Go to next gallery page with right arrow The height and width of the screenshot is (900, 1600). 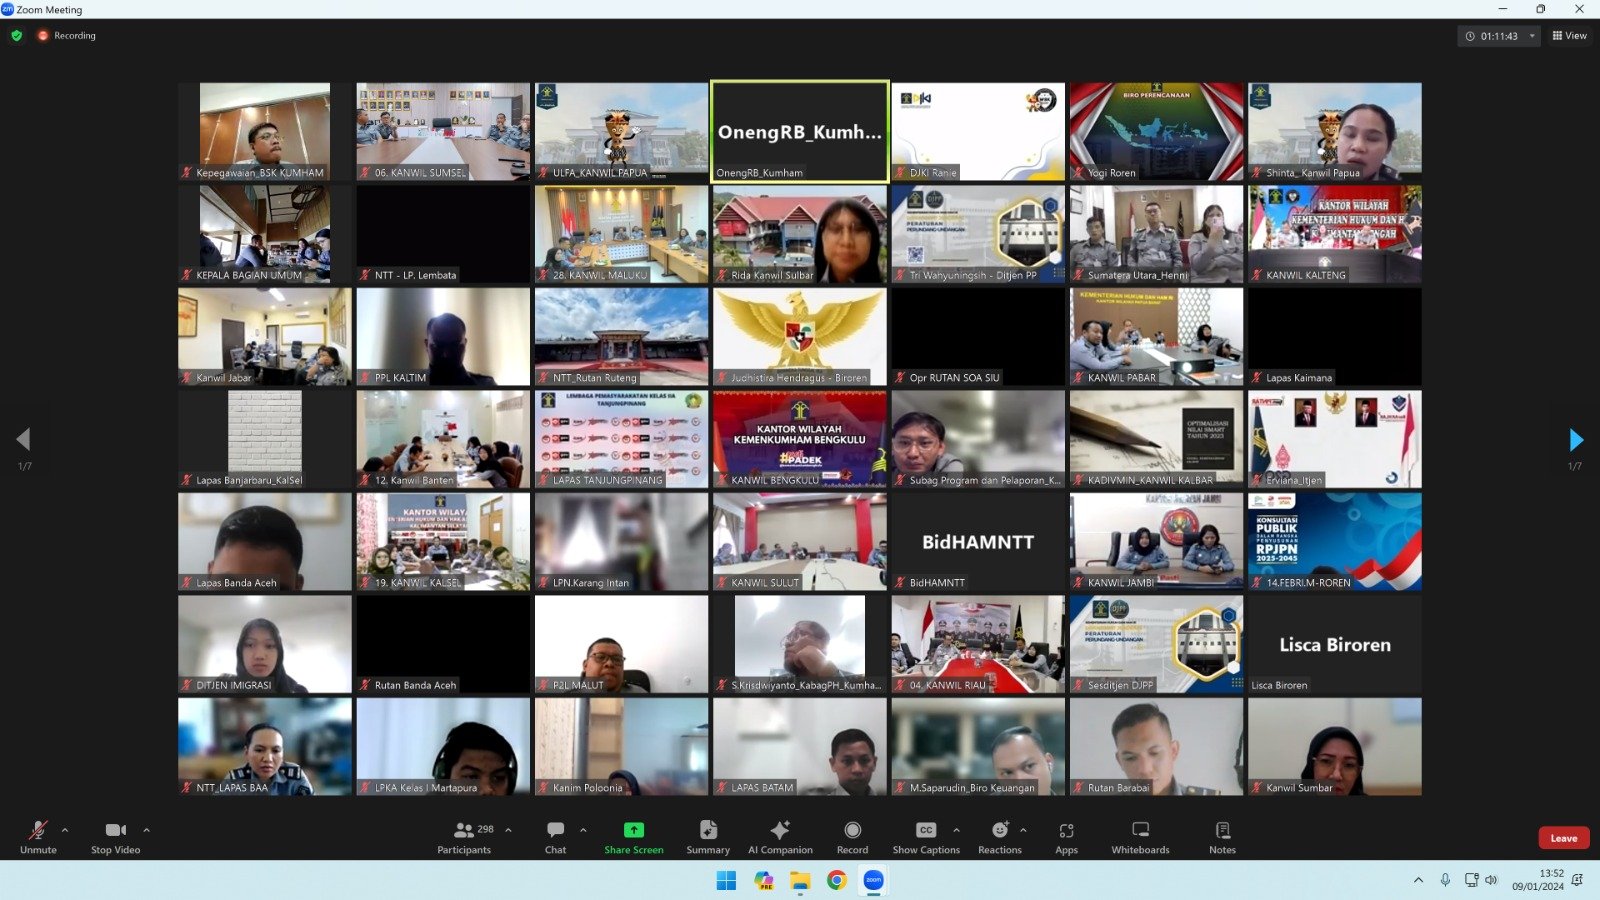click(1576, 439)
